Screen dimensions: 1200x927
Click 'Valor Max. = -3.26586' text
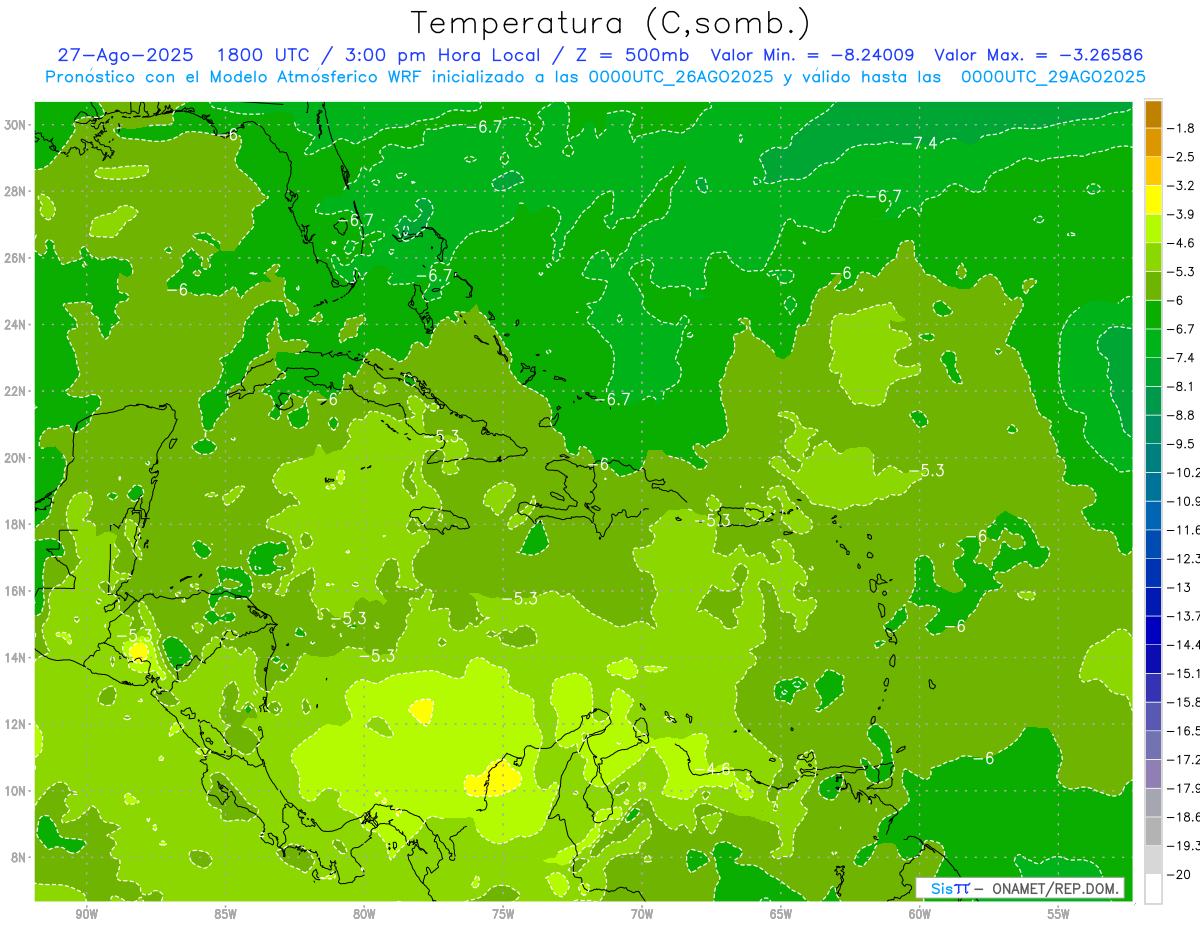pyautogui.click(x=1038, y=55)
